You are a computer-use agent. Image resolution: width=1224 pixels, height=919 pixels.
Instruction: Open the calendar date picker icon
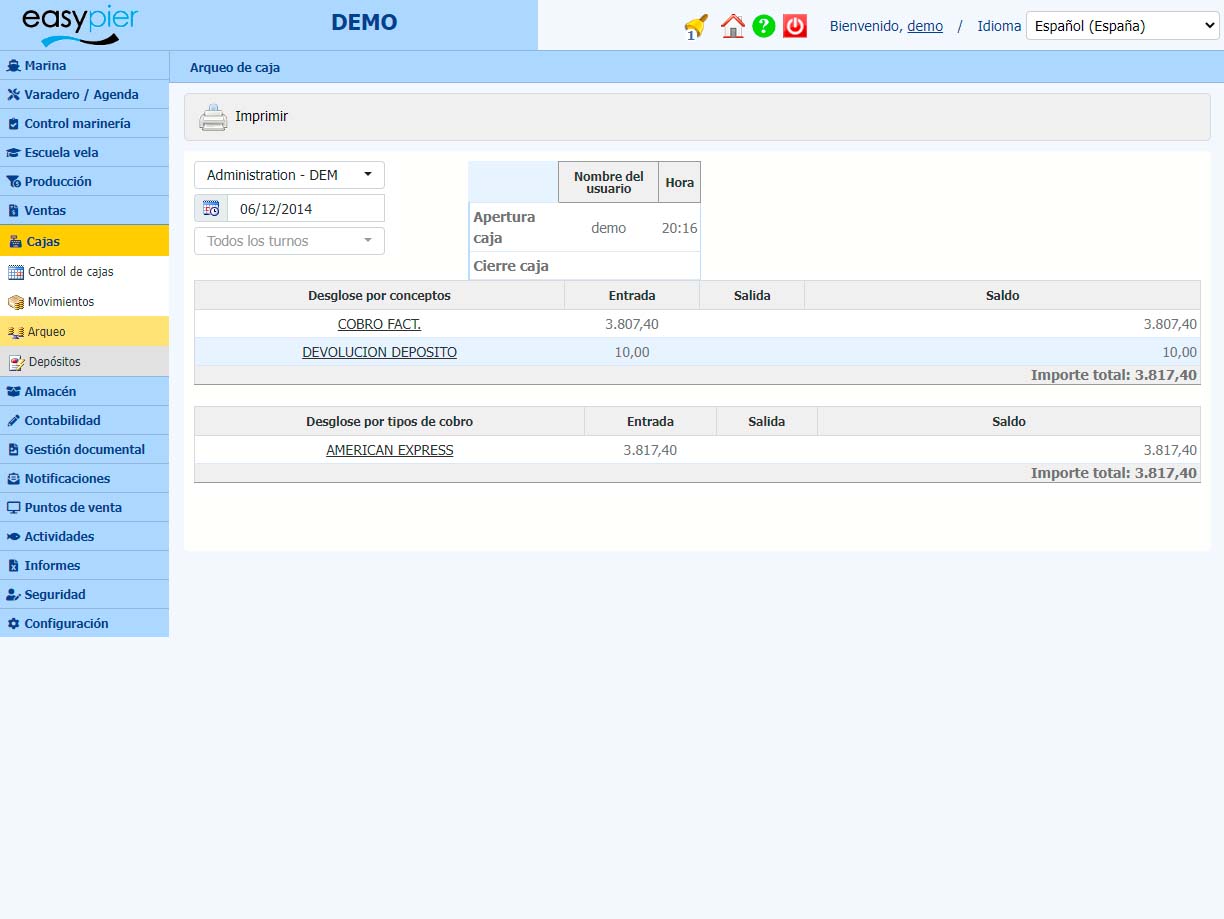(x=211, y=208)
